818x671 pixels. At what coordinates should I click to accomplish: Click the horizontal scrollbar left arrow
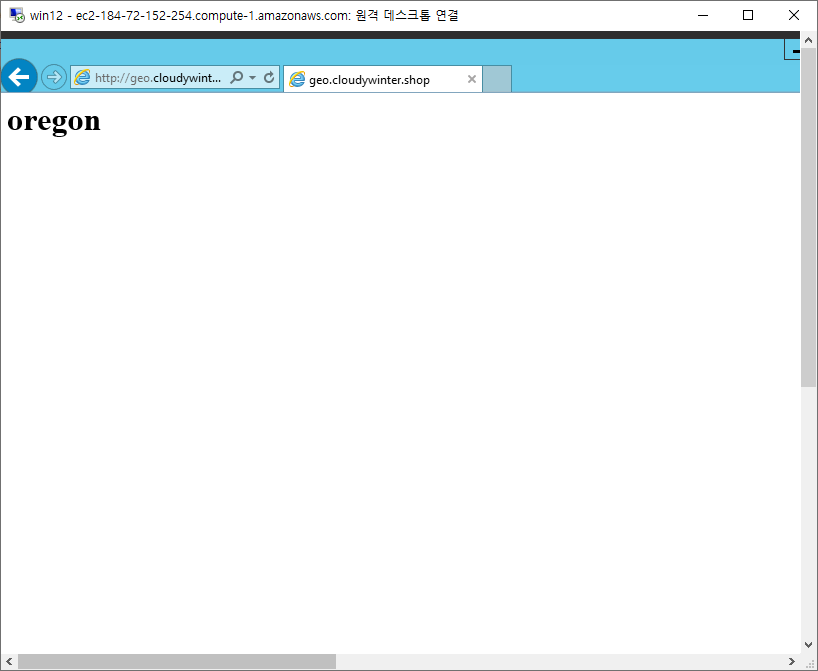click(9, 662)
